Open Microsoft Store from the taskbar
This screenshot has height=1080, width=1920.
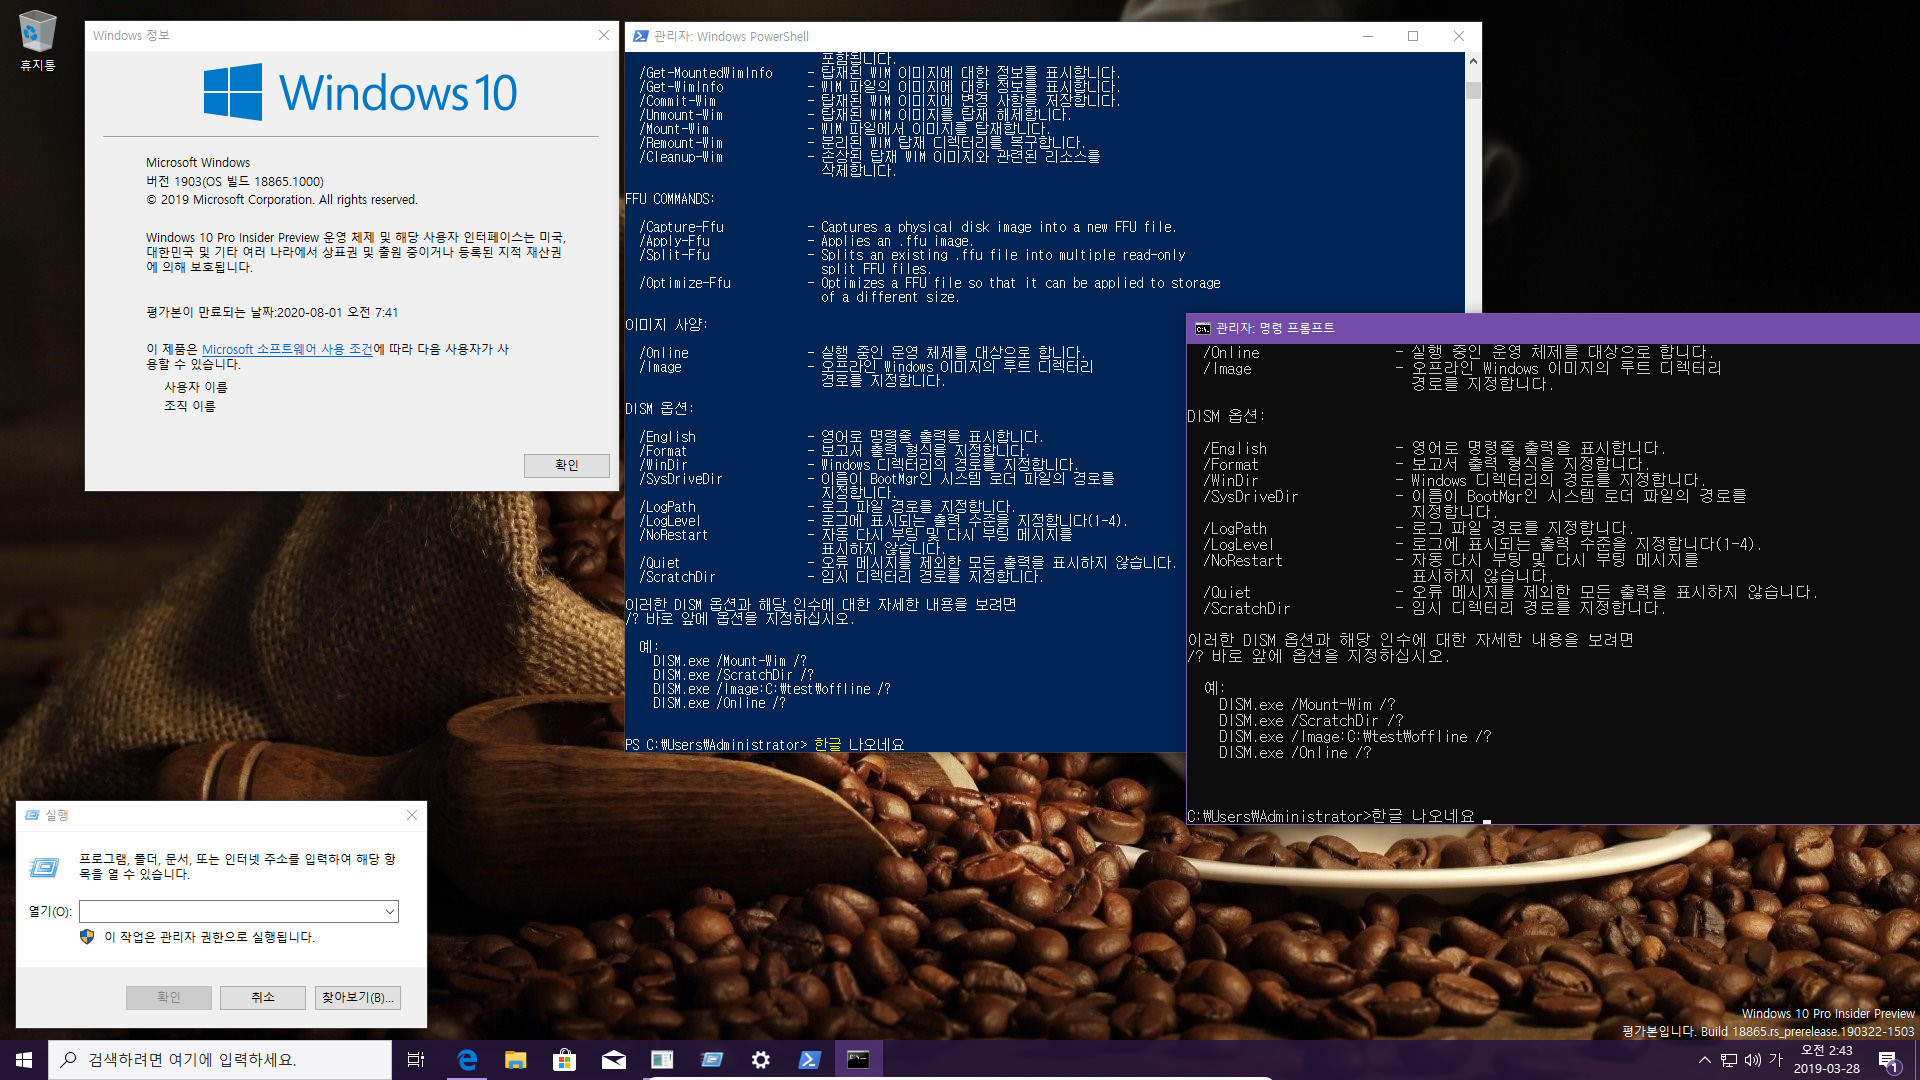point(565,1060)
